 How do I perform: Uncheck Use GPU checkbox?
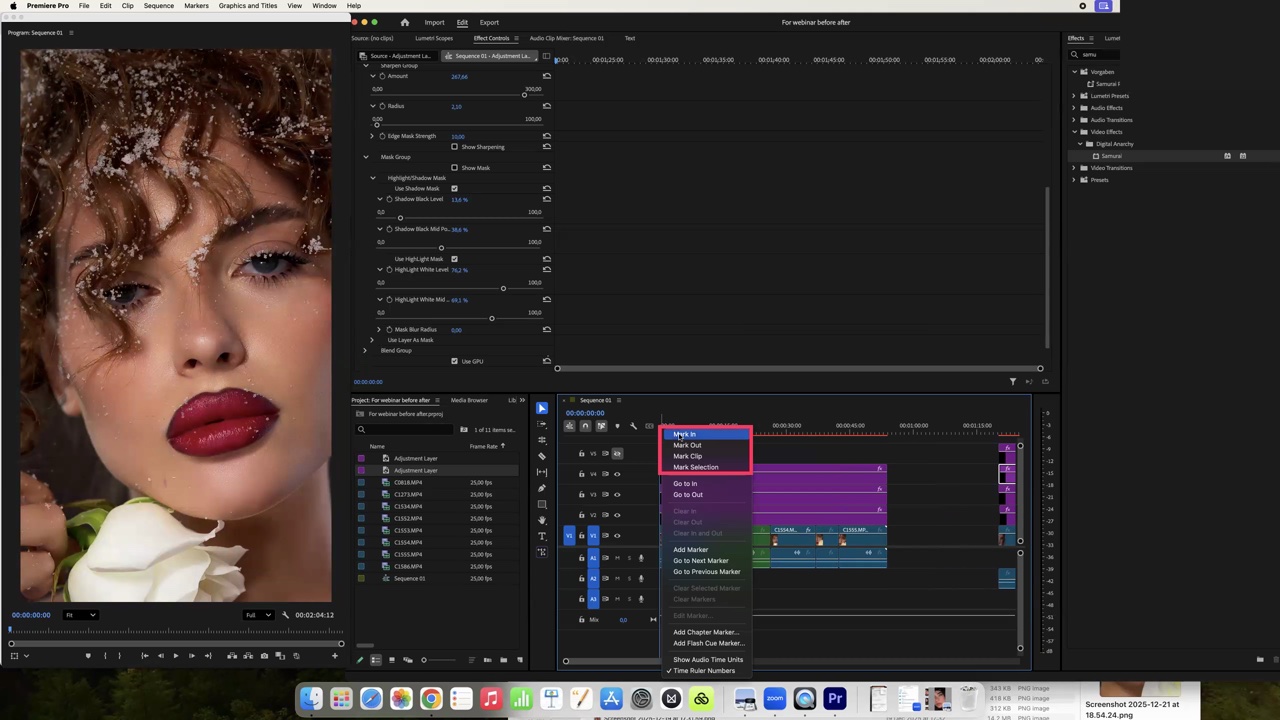pos(454,361)
